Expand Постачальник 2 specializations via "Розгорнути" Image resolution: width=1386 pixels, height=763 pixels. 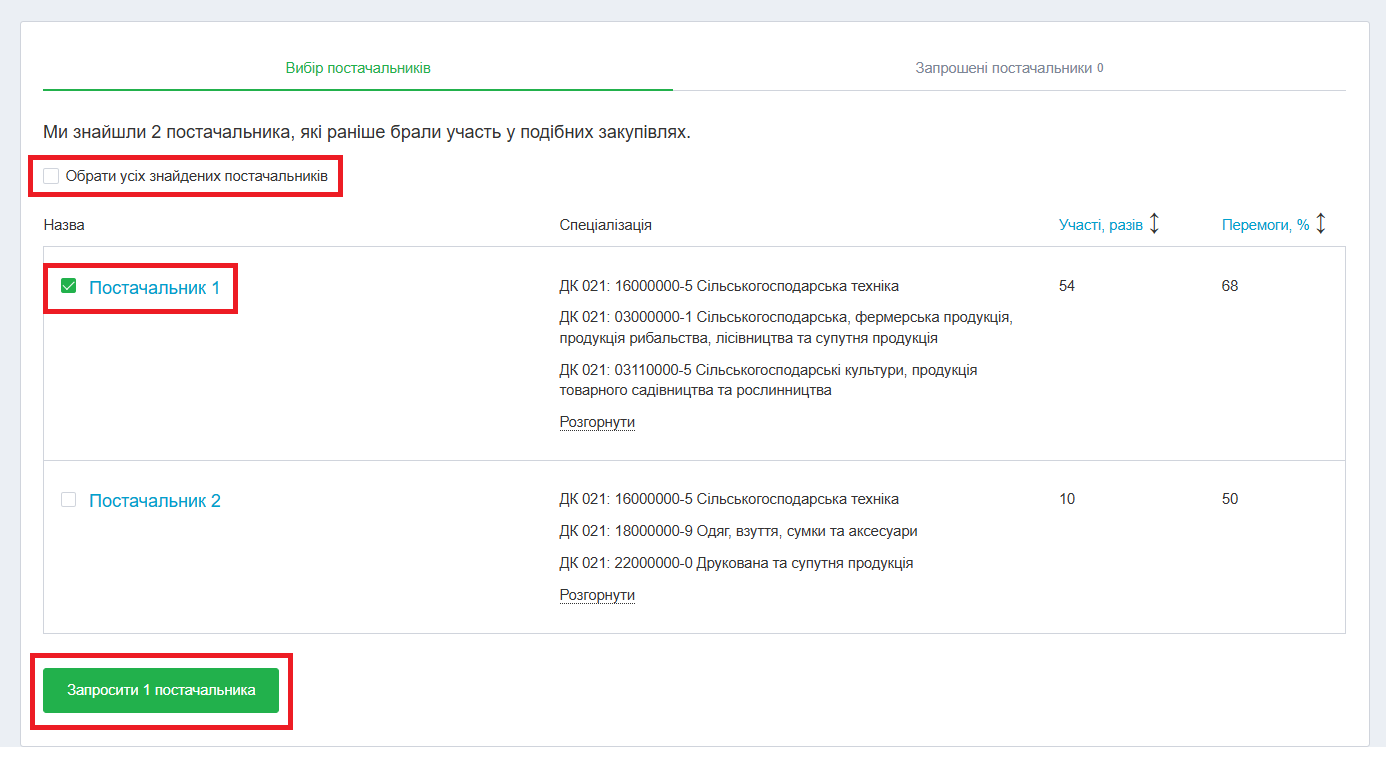[x=597, y=594]
